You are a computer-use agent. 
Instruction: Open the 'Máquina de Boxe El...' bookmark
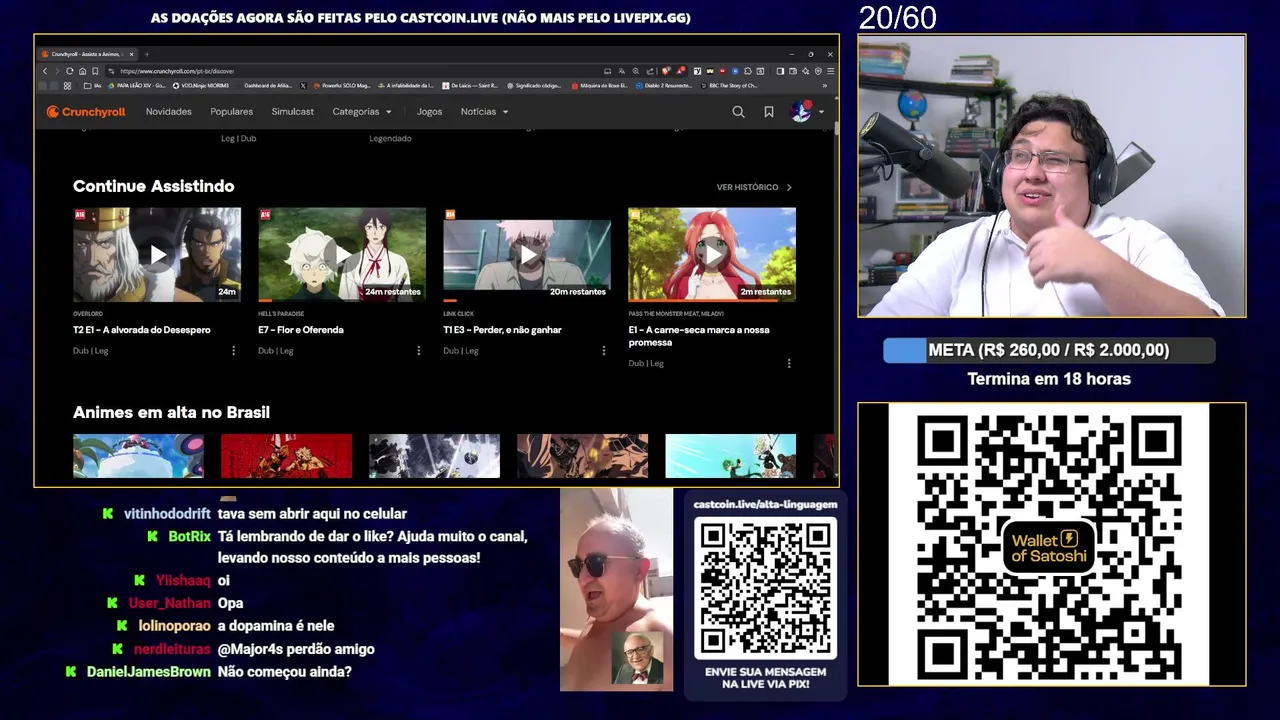pos(600,86)
